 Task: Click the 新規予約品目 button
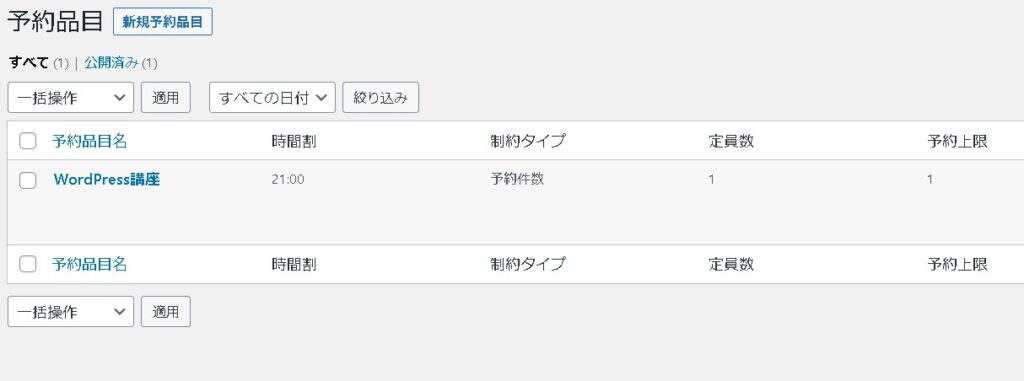pyautogui.click(x=163, y=22)
